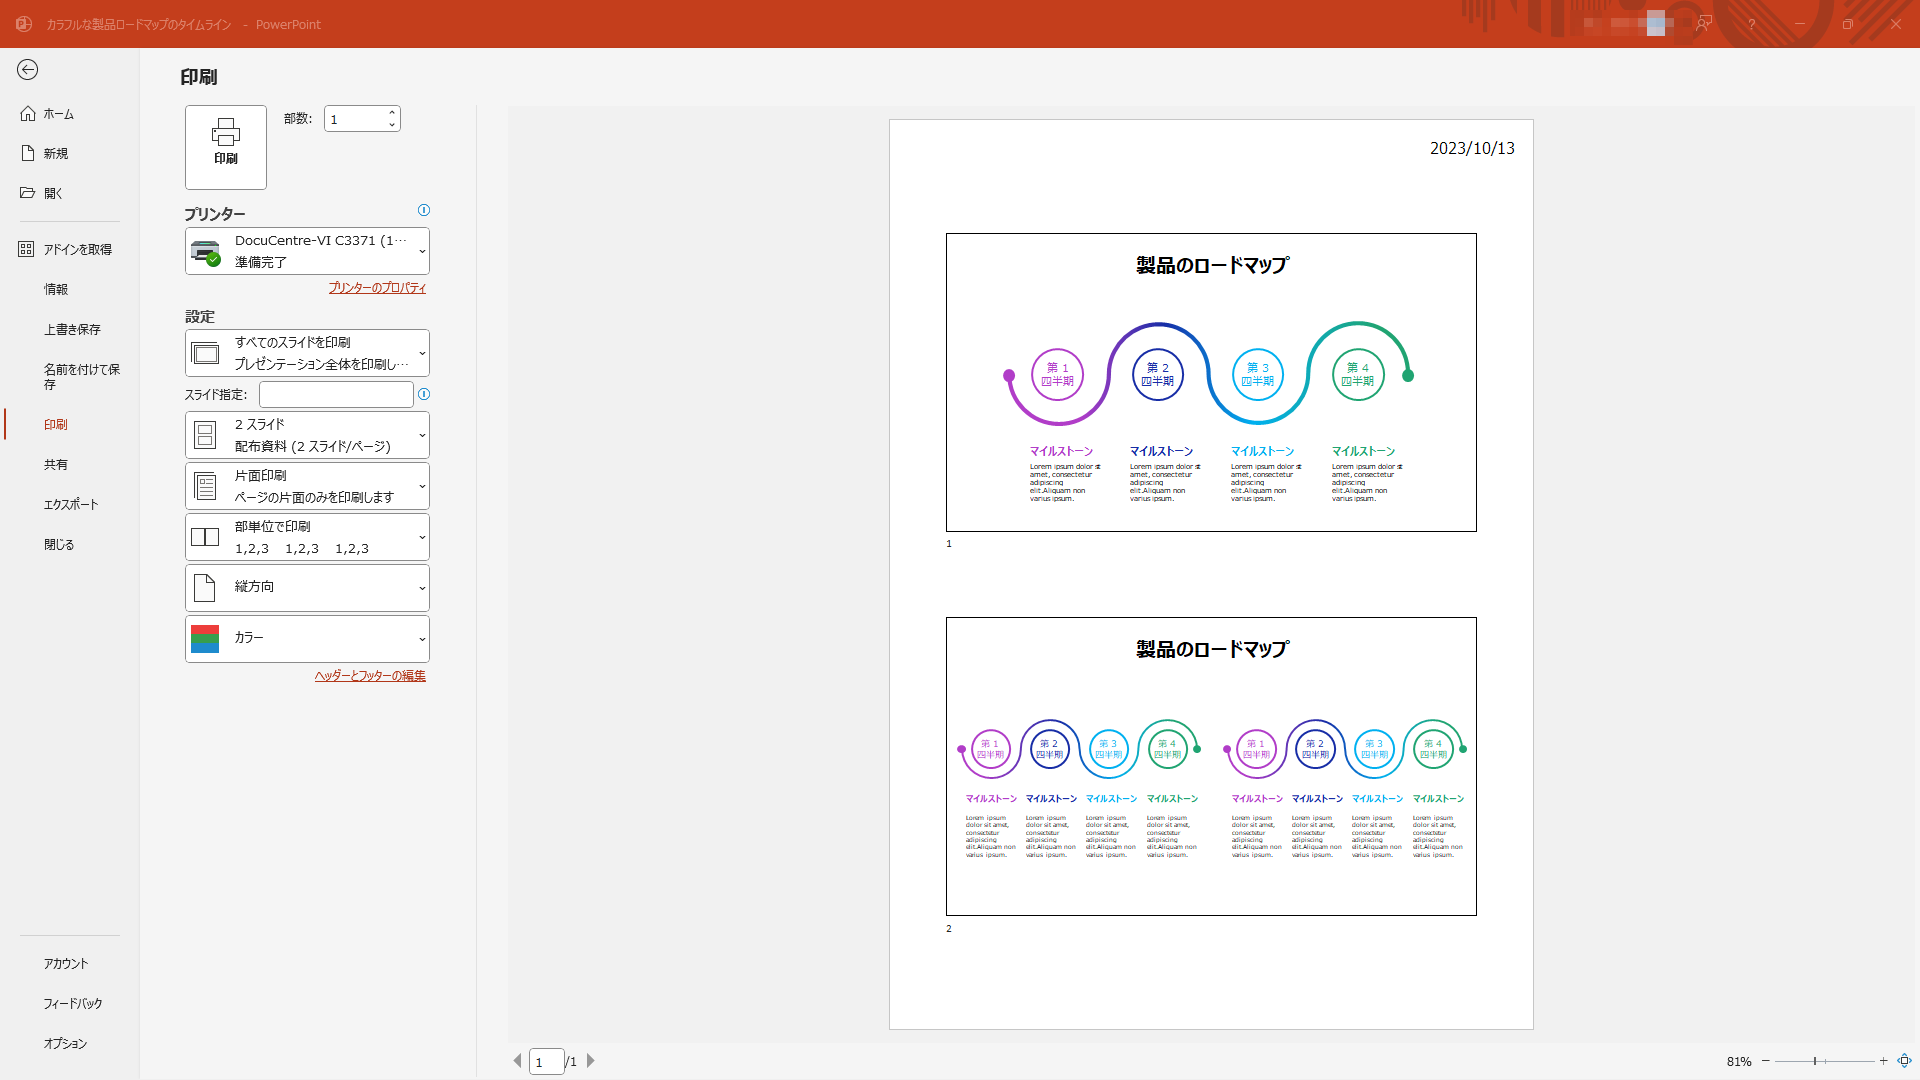Click inside the スライド指定 input field
The width and height of the screenshot is (1920, 1080).
(335, 394)
